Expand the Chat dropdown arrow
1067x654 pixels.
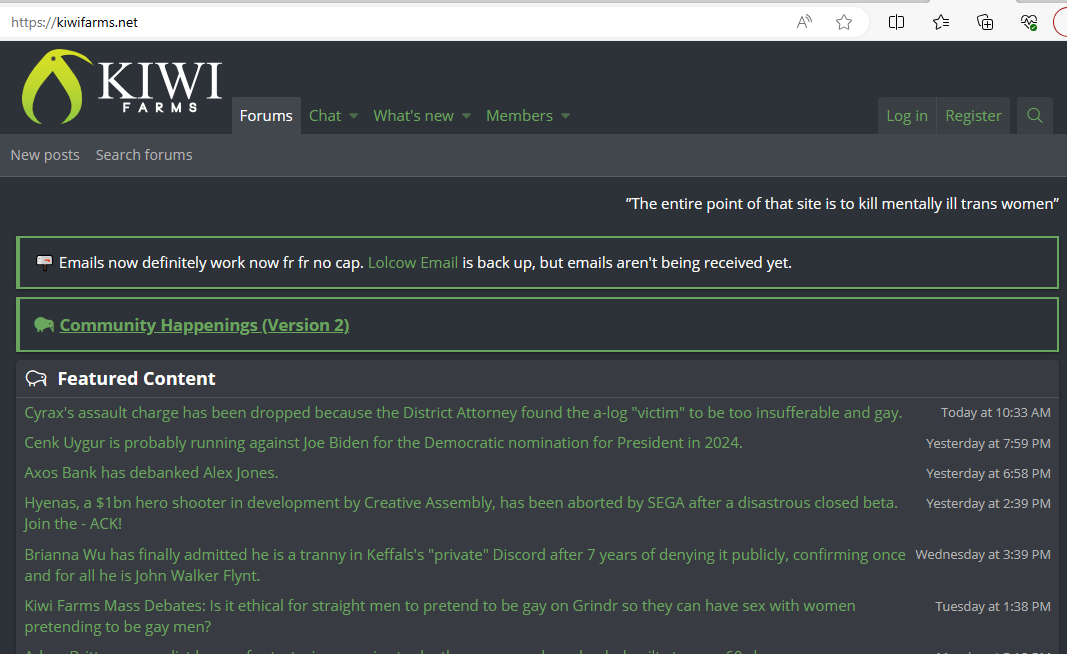point(354,116)
